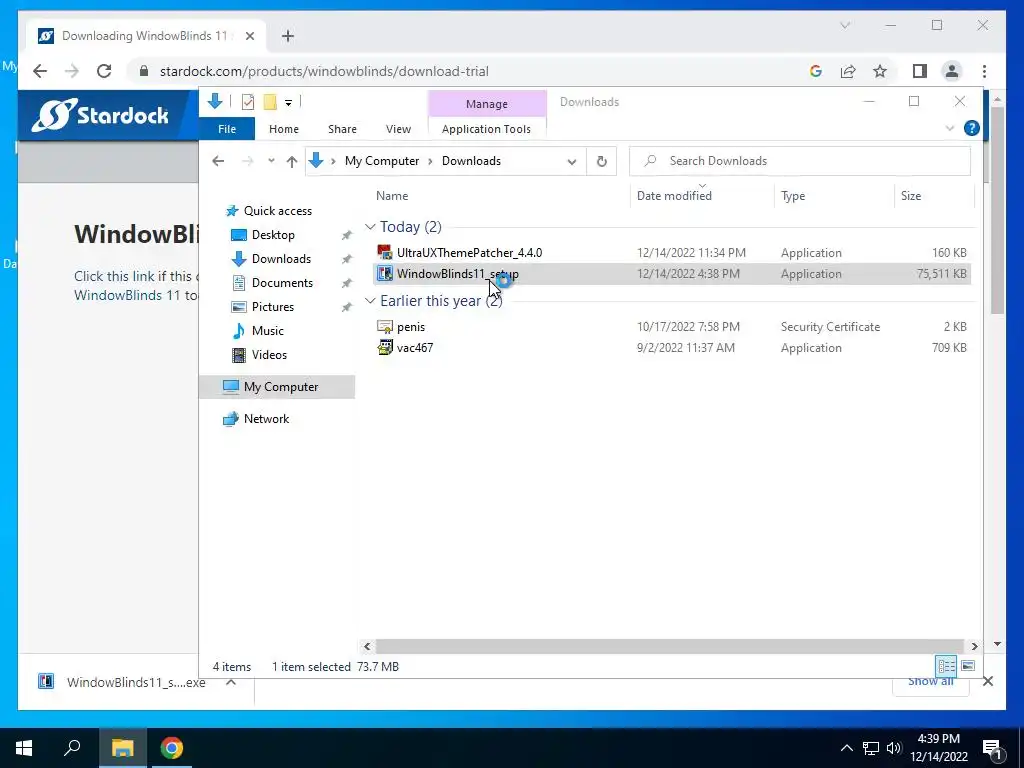This screenshot has width=1024, height=768.
Task: Open download options chevron for WindowBlinds11 exe
Action: coord(231,682)
